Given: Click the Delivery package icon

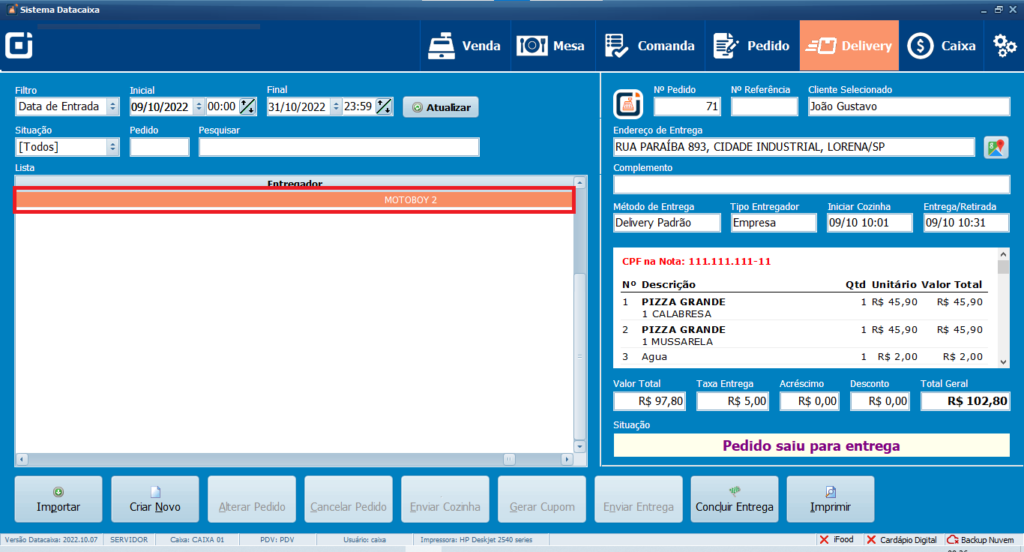Looking at the screenshot, I should tap(821, 46).
